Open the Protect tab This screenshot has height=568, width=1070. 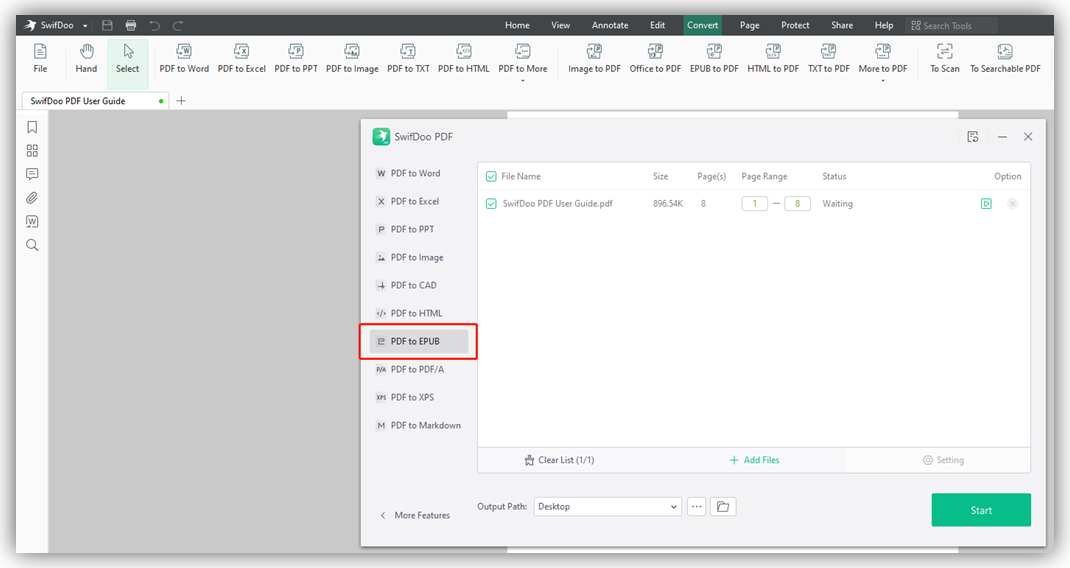point(795,25)
